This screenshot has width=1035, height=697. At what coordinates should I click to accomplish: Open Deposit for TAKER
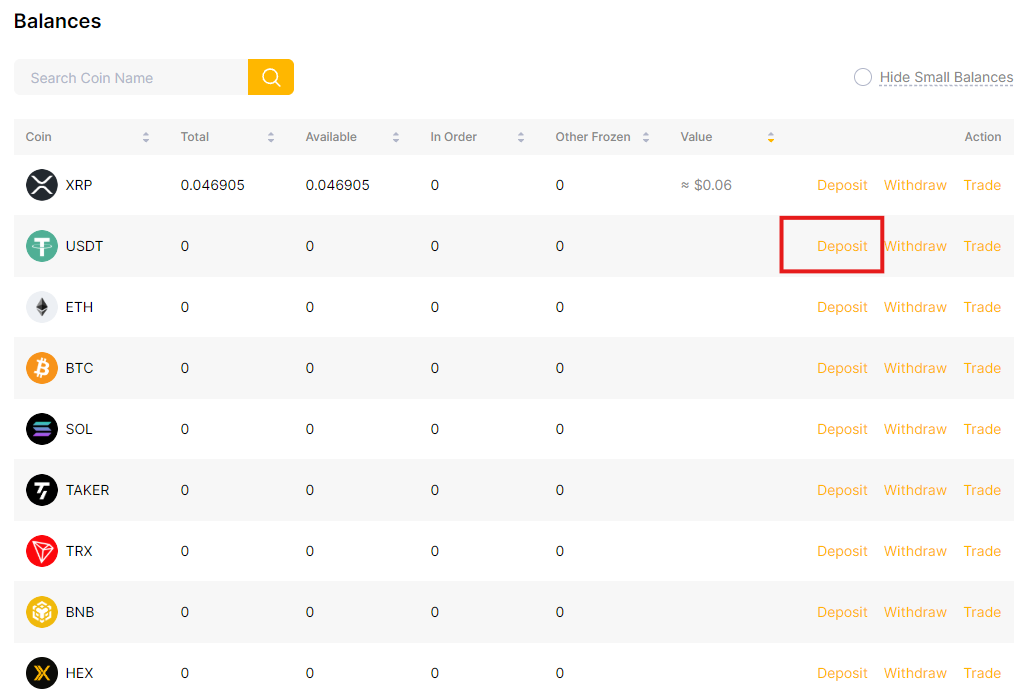click(842, 490)
